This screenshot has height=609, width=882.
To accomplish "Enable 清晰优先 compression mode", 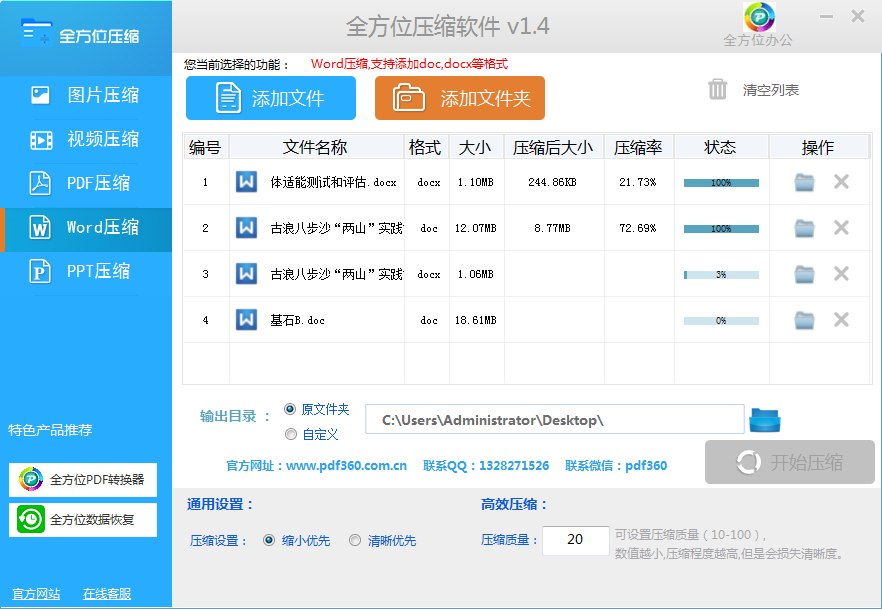I will [x=354, y=539].
